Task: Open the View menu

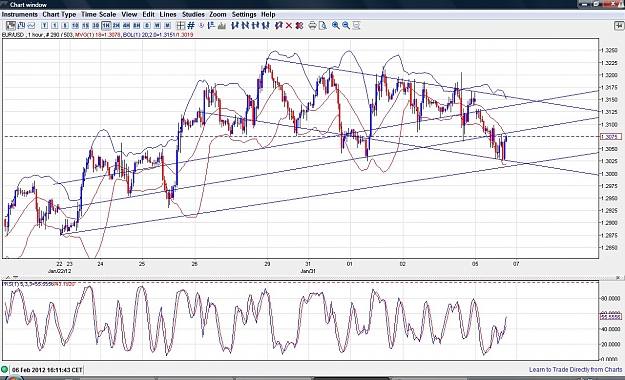Action: click(129, 14)
